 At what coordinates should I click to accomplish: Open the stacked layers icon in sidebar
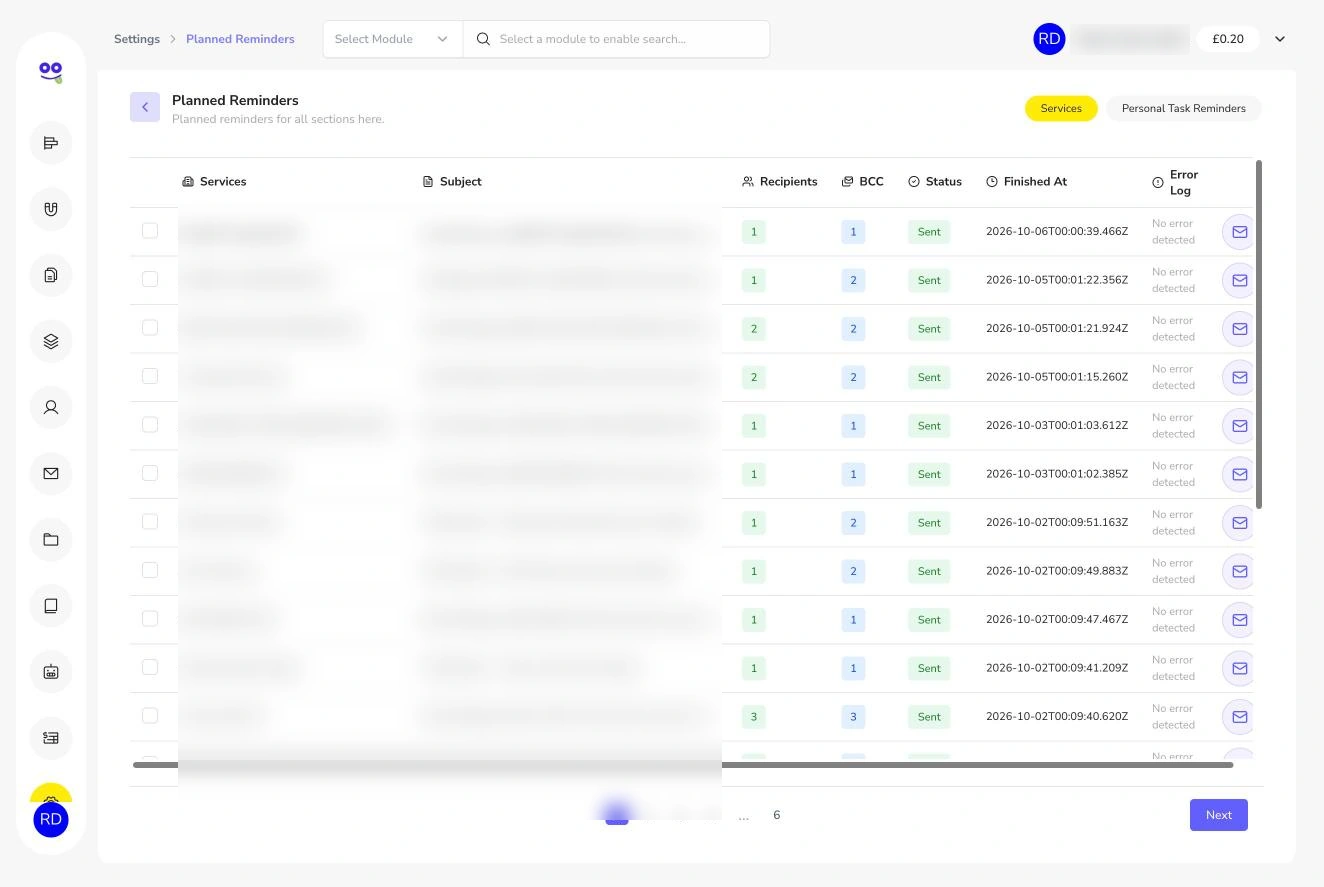click(51, 341)
